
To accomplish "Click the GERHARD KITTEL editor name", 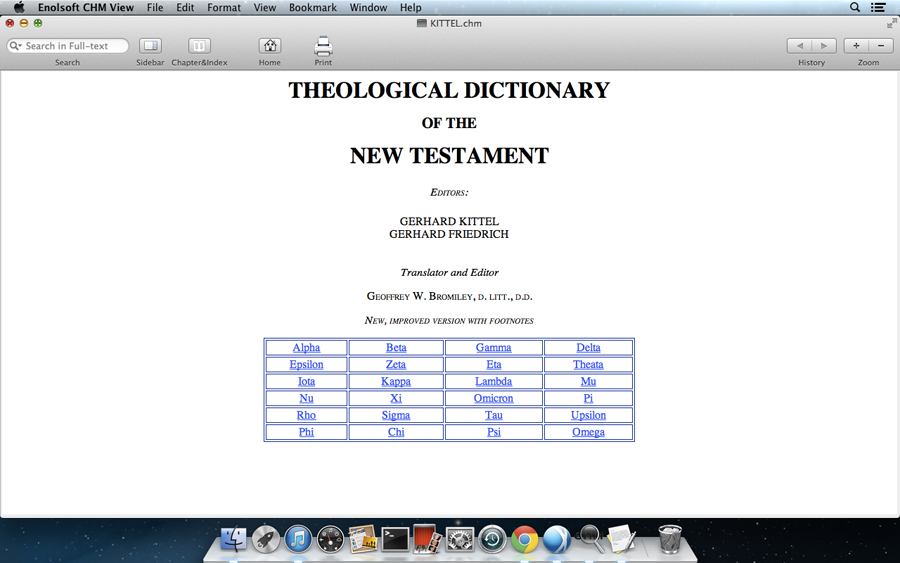I will pyautogui.click(x=449, y=222).
